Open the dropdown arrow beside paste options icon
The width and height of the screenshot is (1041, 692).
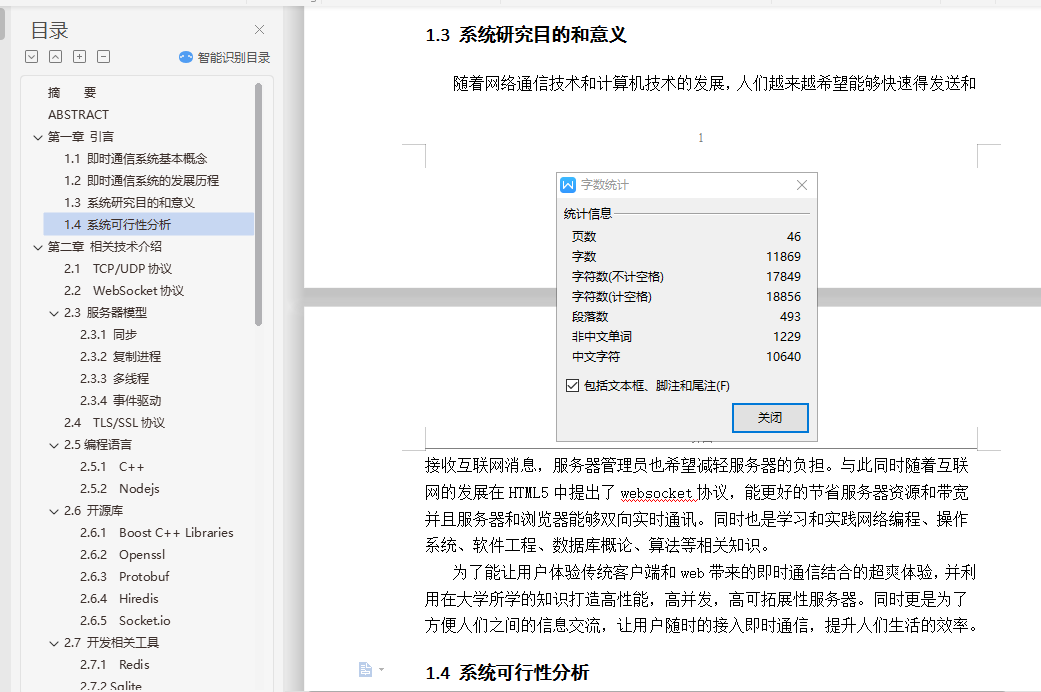(x=382, y=669)
